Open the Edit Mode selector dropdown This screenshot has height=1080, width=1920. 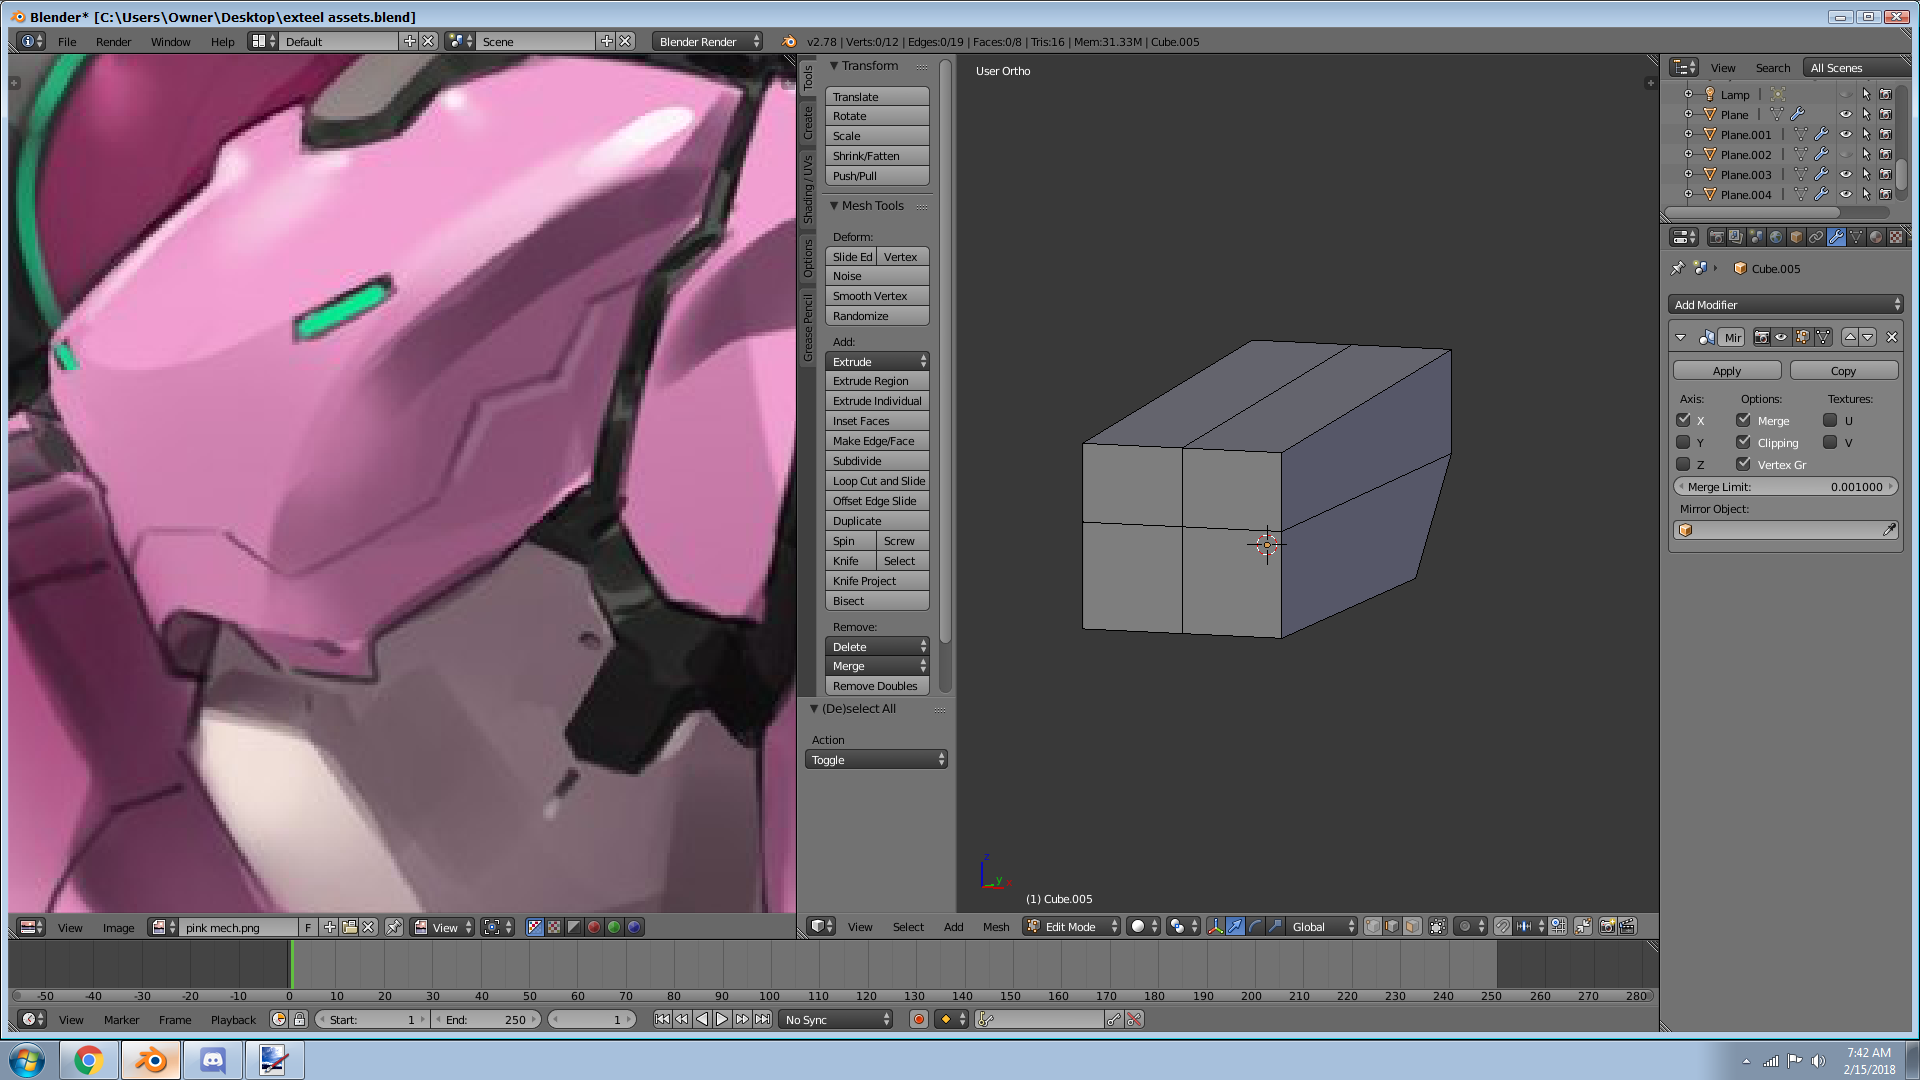1072,927
